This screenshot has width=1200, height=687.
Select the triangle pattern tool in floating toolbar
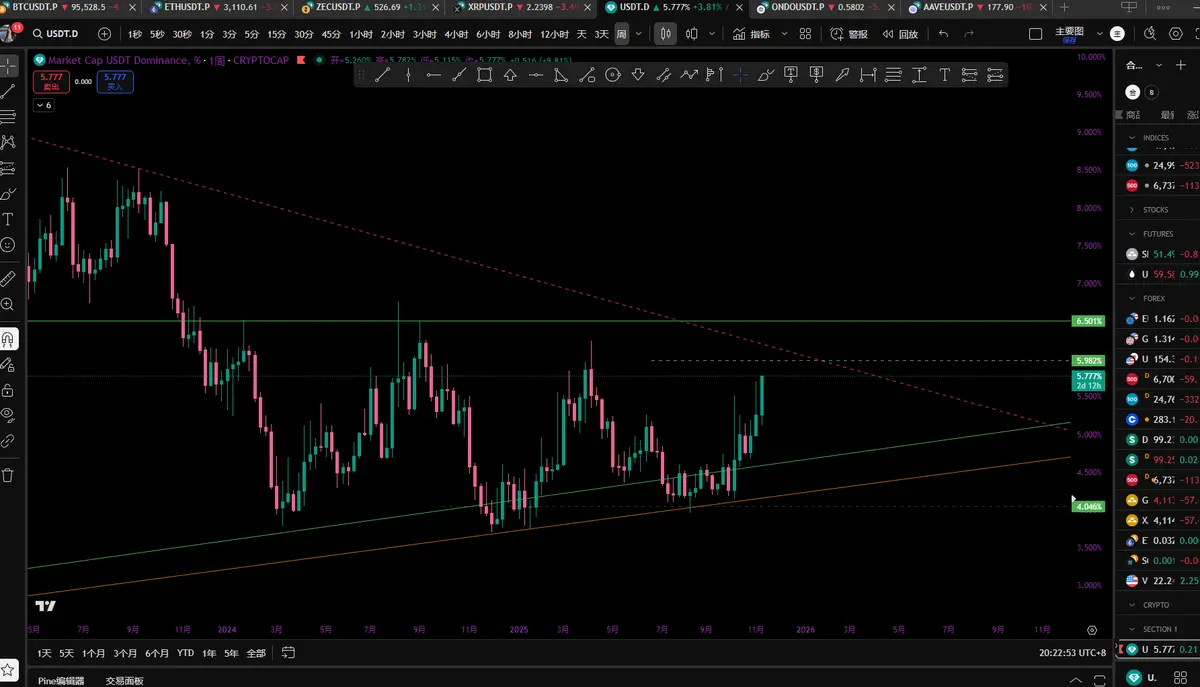[561, 75]
